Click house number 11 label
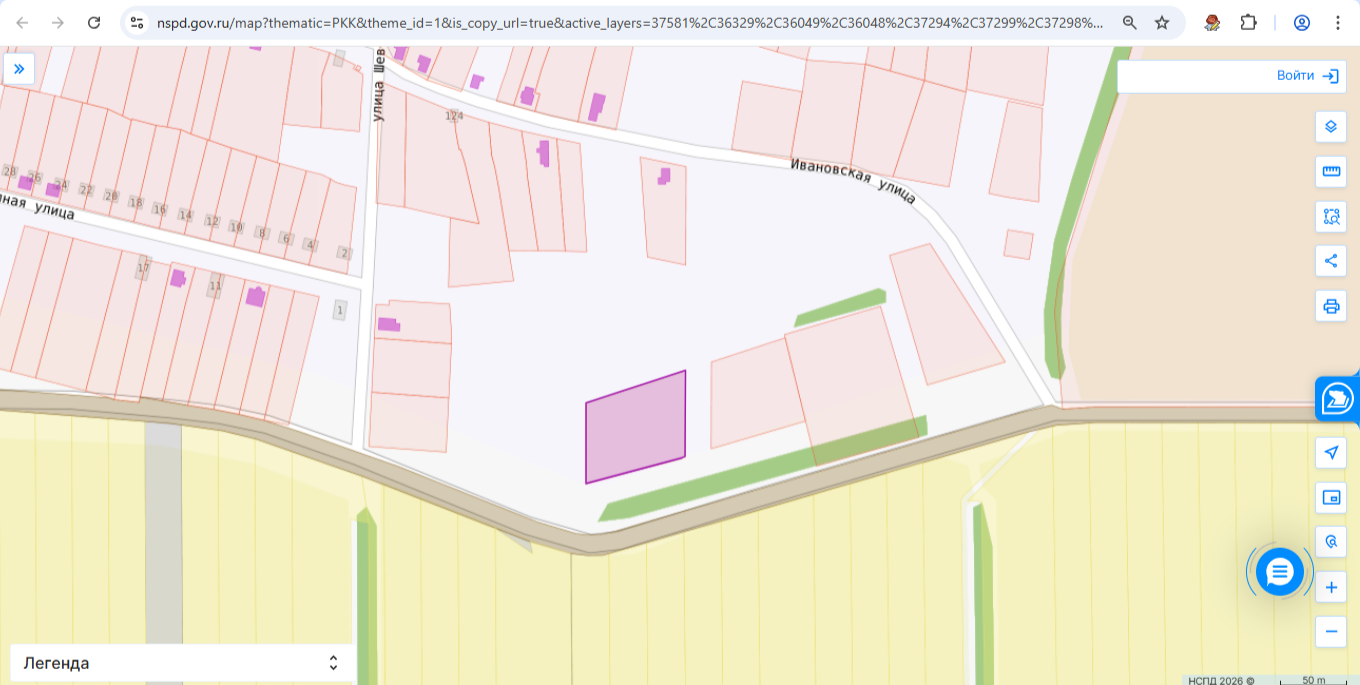Image resolution: width=1360 pixels, height=685 pixels. coord(215,286)
